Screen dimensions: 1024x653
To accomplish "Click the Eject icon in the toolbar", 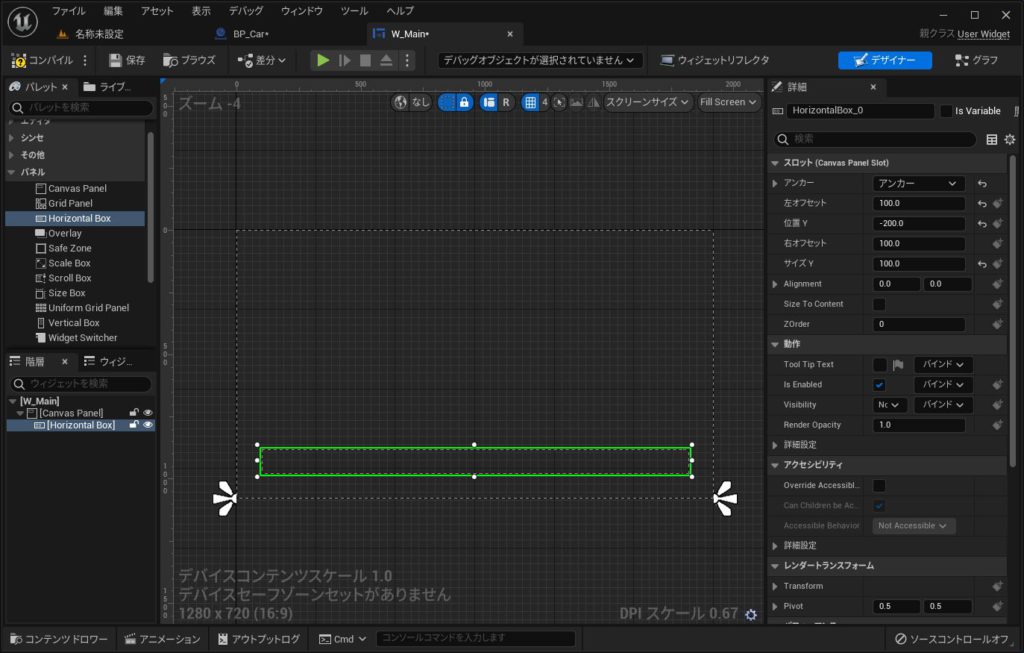I will pos(386,60).
